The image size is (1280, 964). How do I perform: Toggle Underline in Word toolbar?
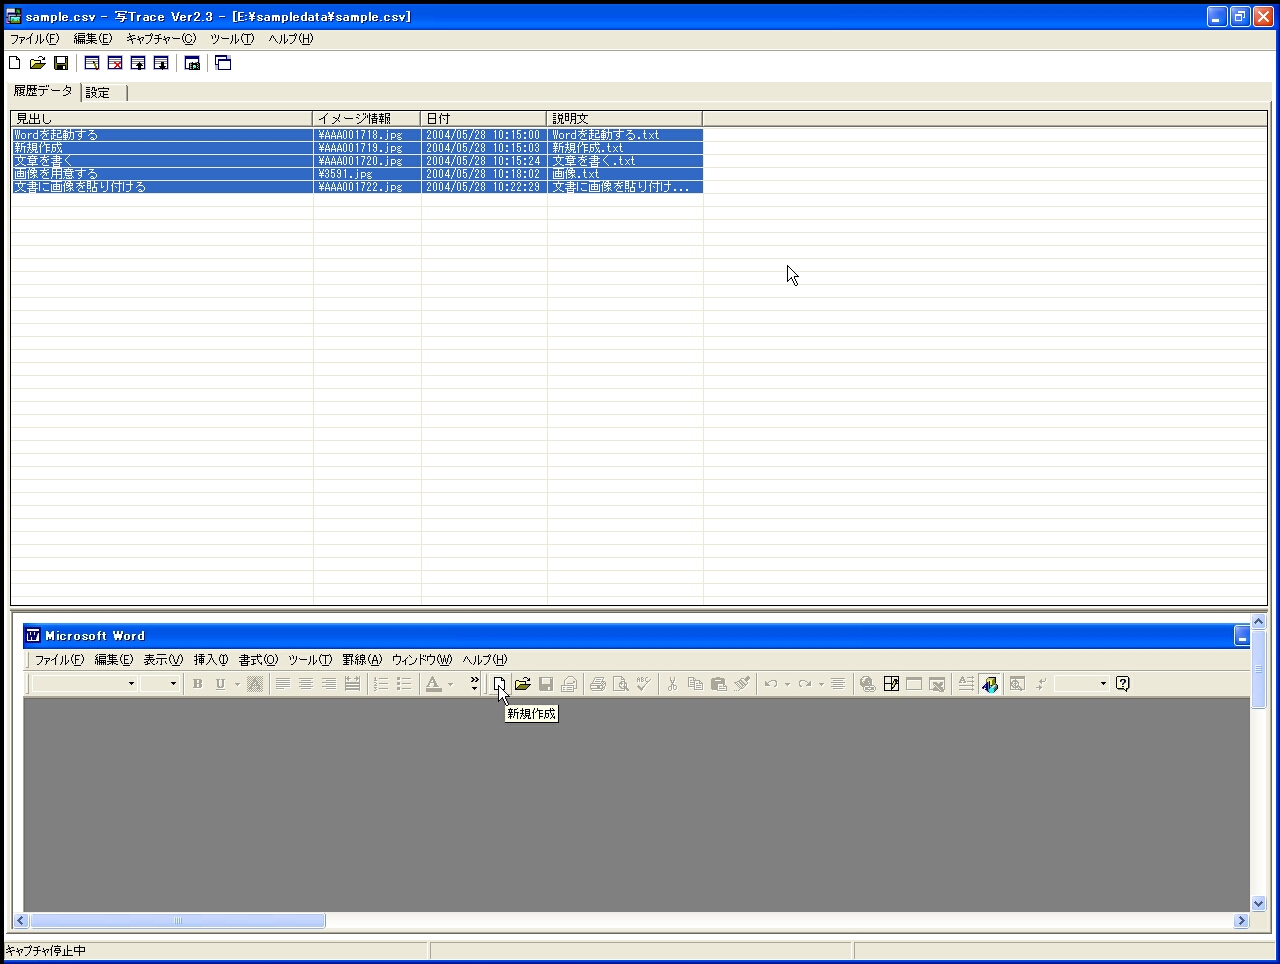[220, 684]
